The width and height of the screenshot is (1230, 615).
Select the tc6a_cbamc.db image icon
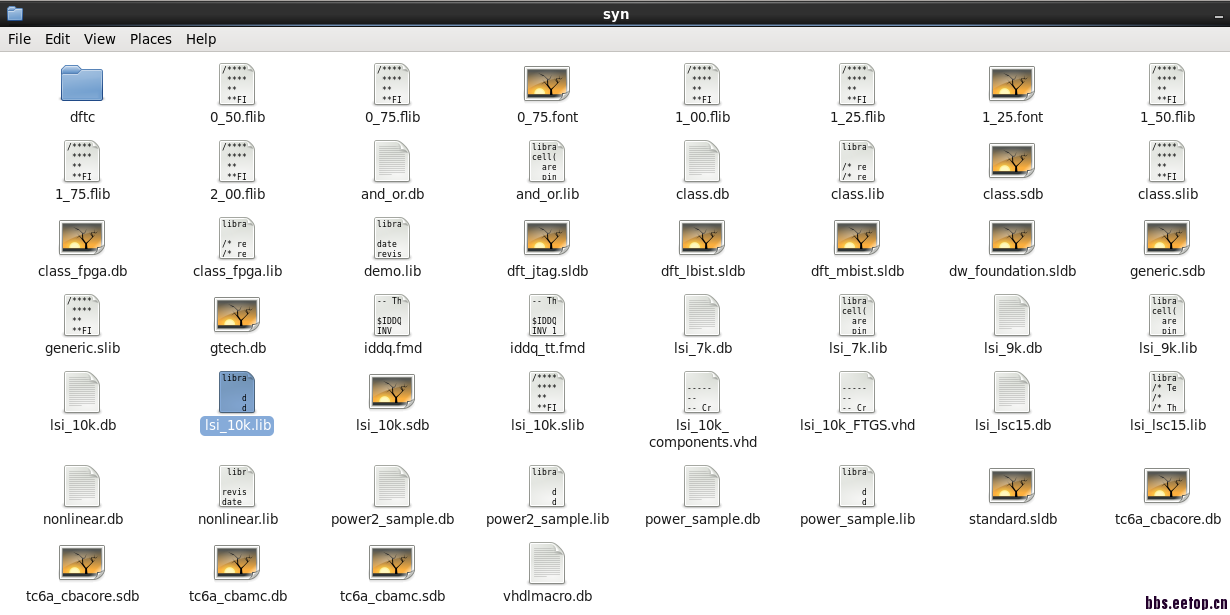point(237,563)
